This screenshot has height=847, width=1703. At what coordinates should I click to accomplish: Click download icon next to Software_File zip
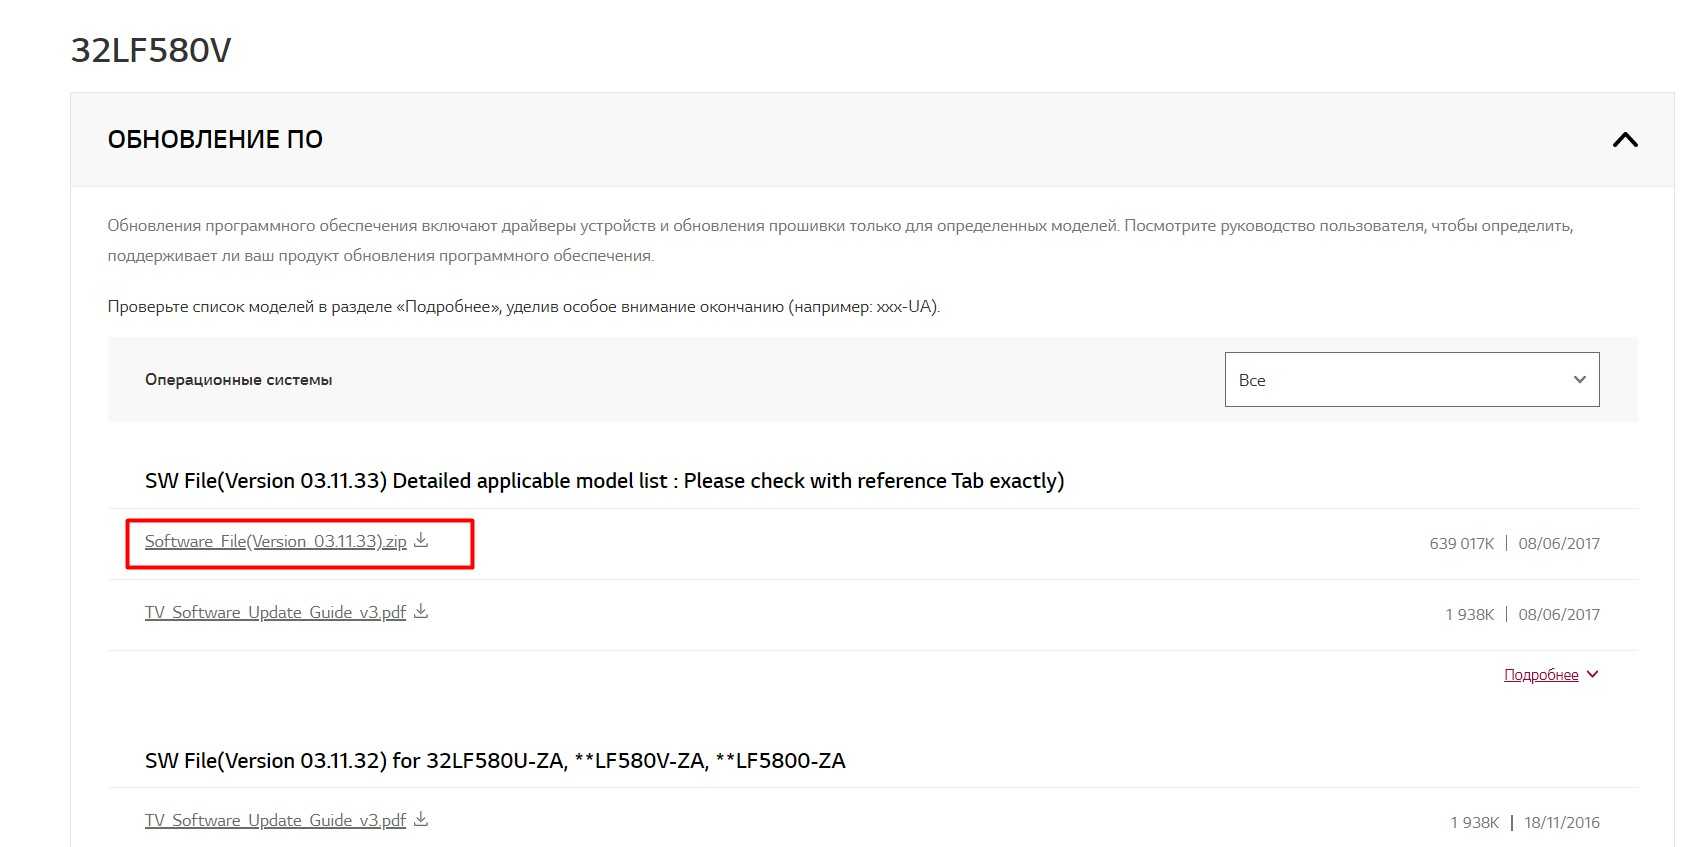point(421,541)
